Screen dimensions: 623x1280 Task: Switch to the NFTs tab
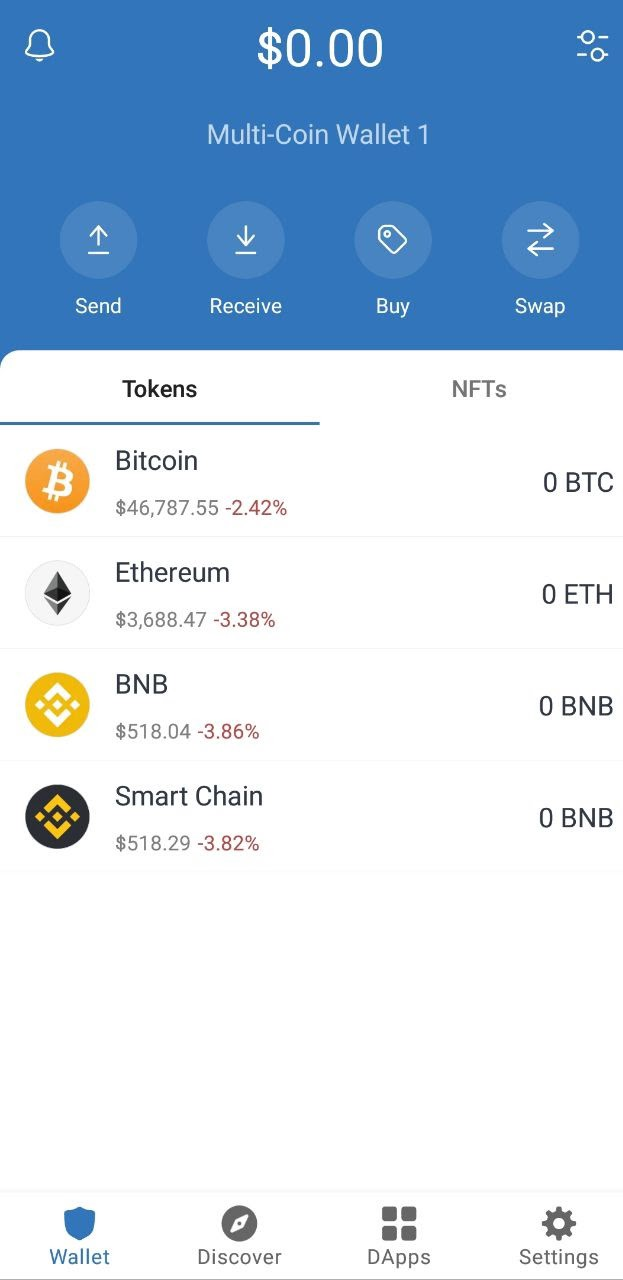coord(479,389)
